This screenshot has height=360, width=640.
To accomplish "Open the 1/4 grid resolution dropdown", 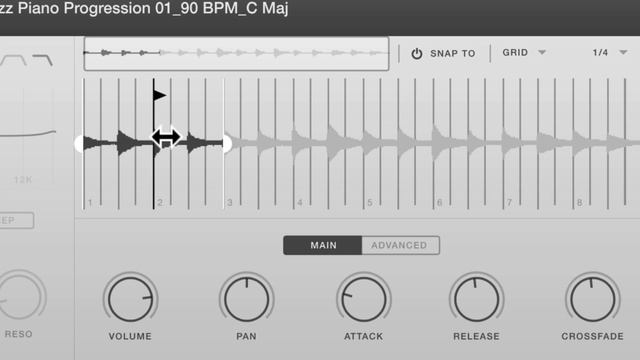I will (x=610, y=53).
